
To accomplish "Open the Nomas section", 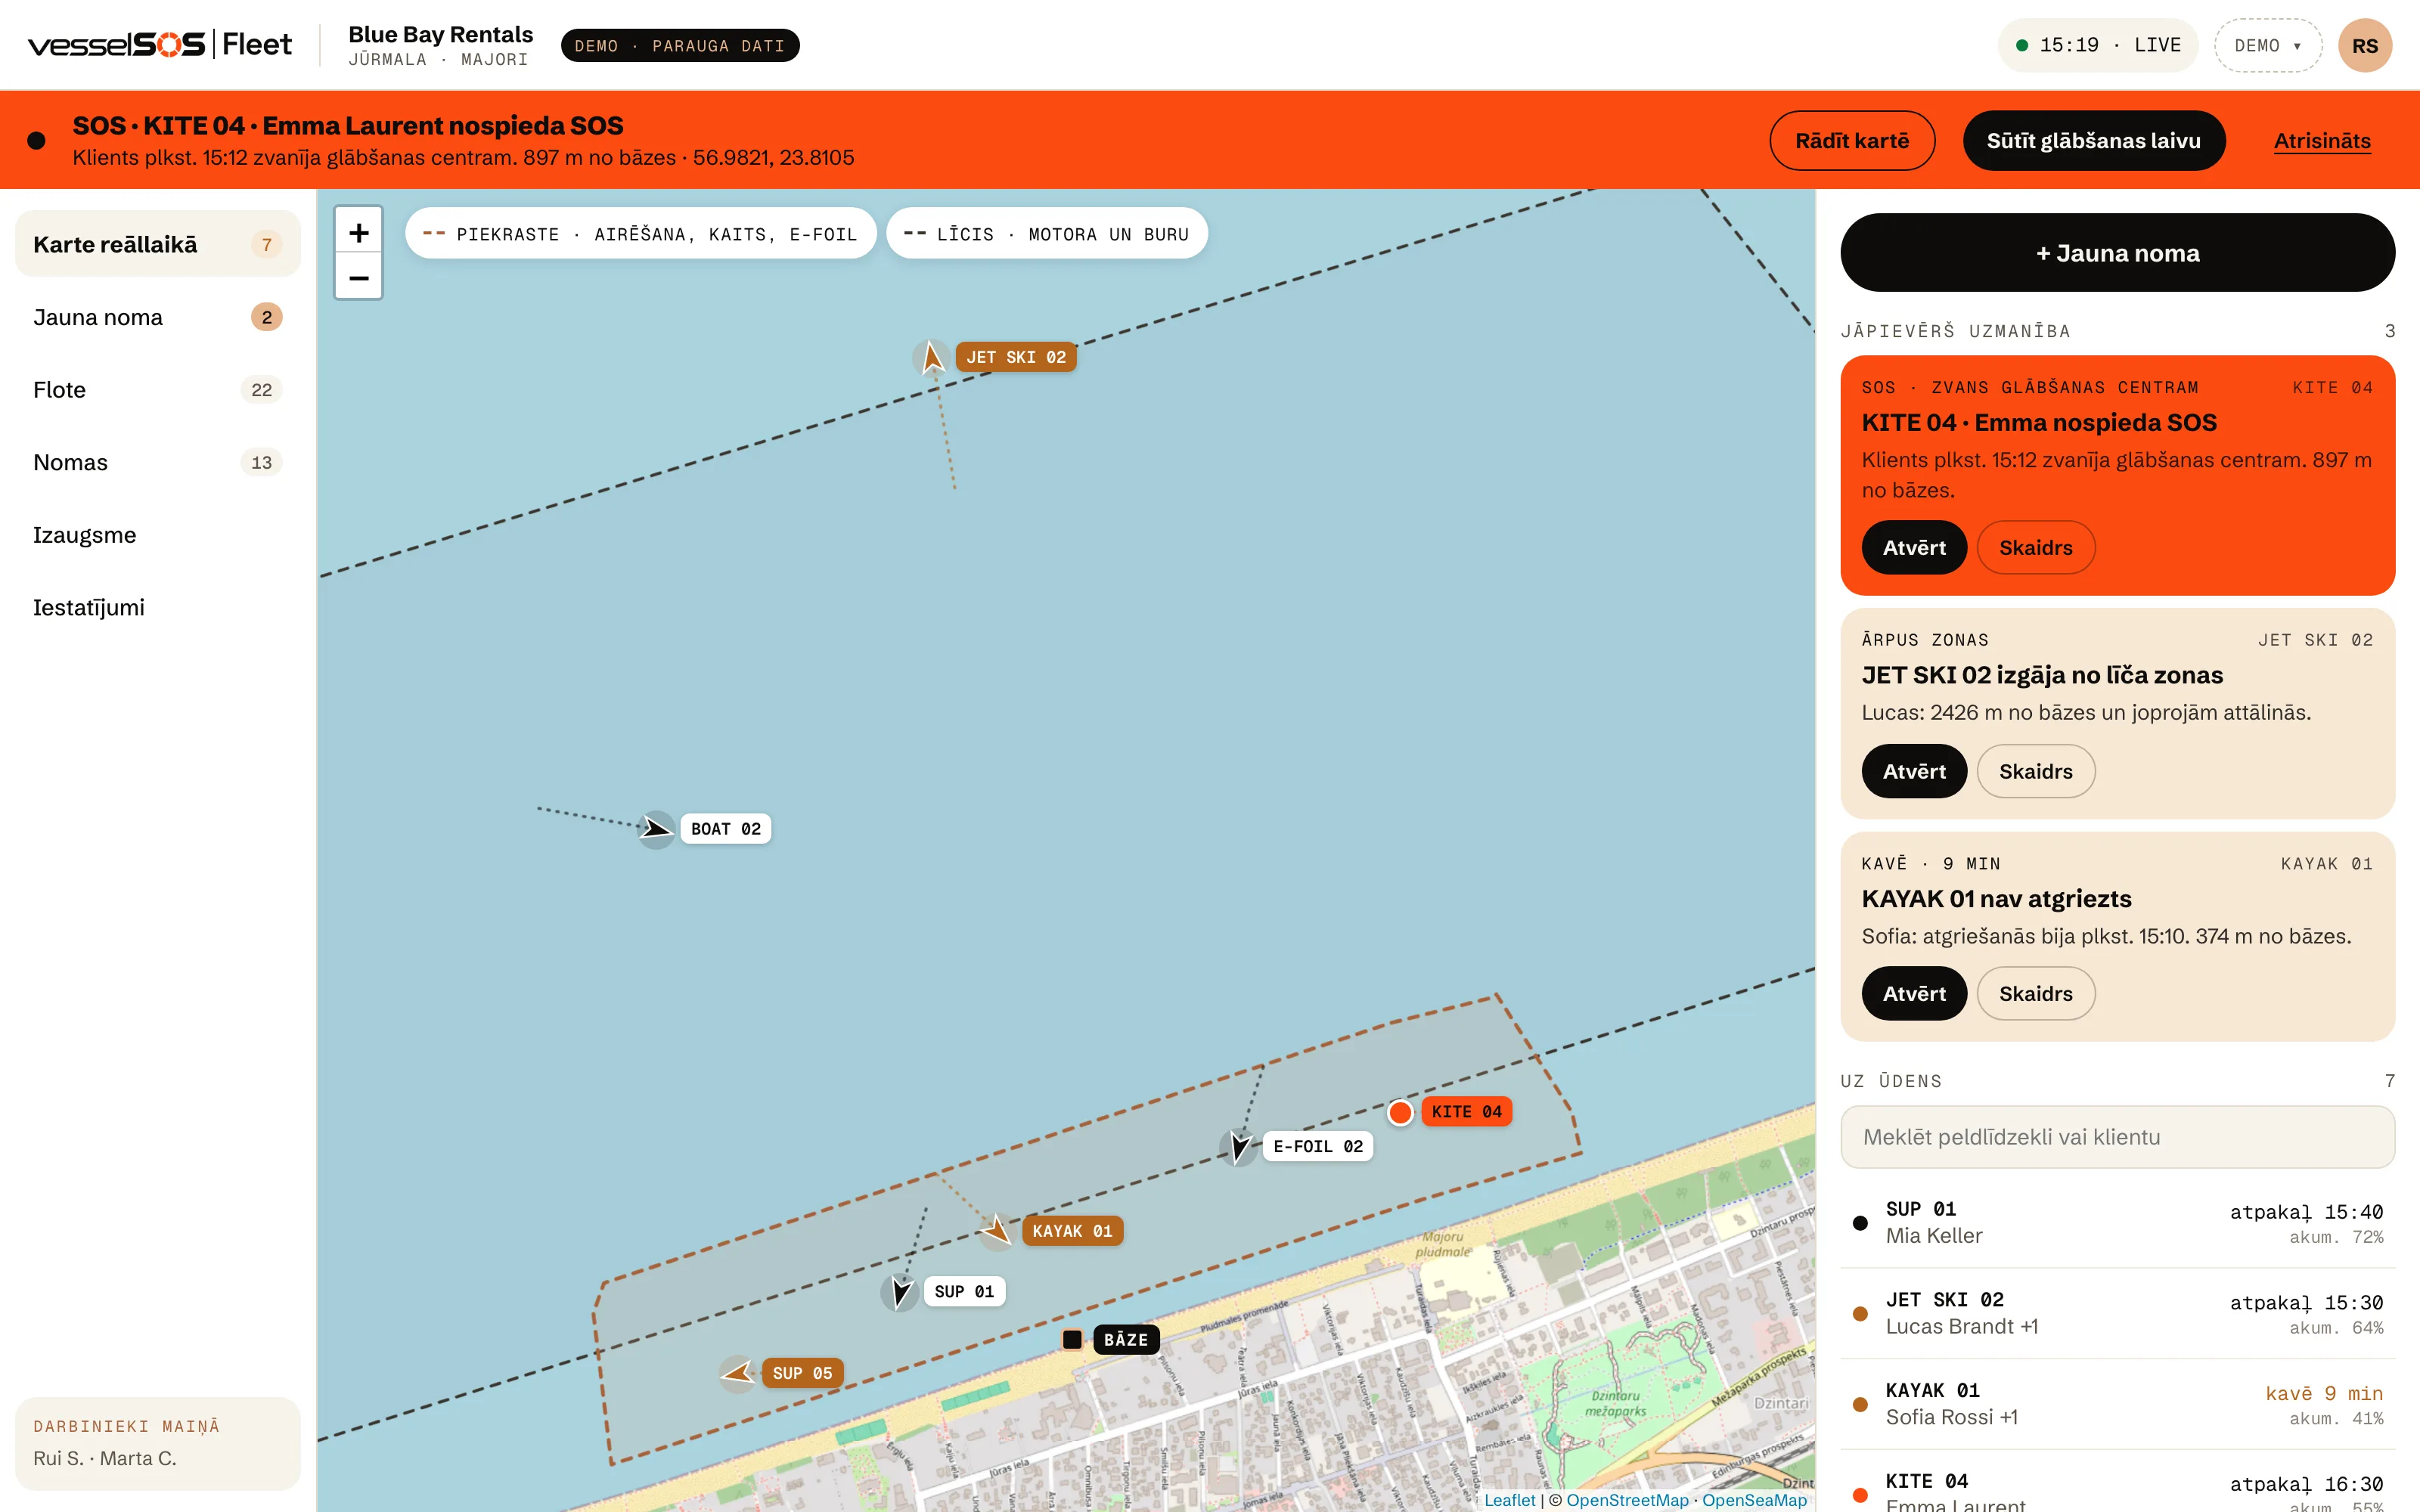I will (158, 462).
